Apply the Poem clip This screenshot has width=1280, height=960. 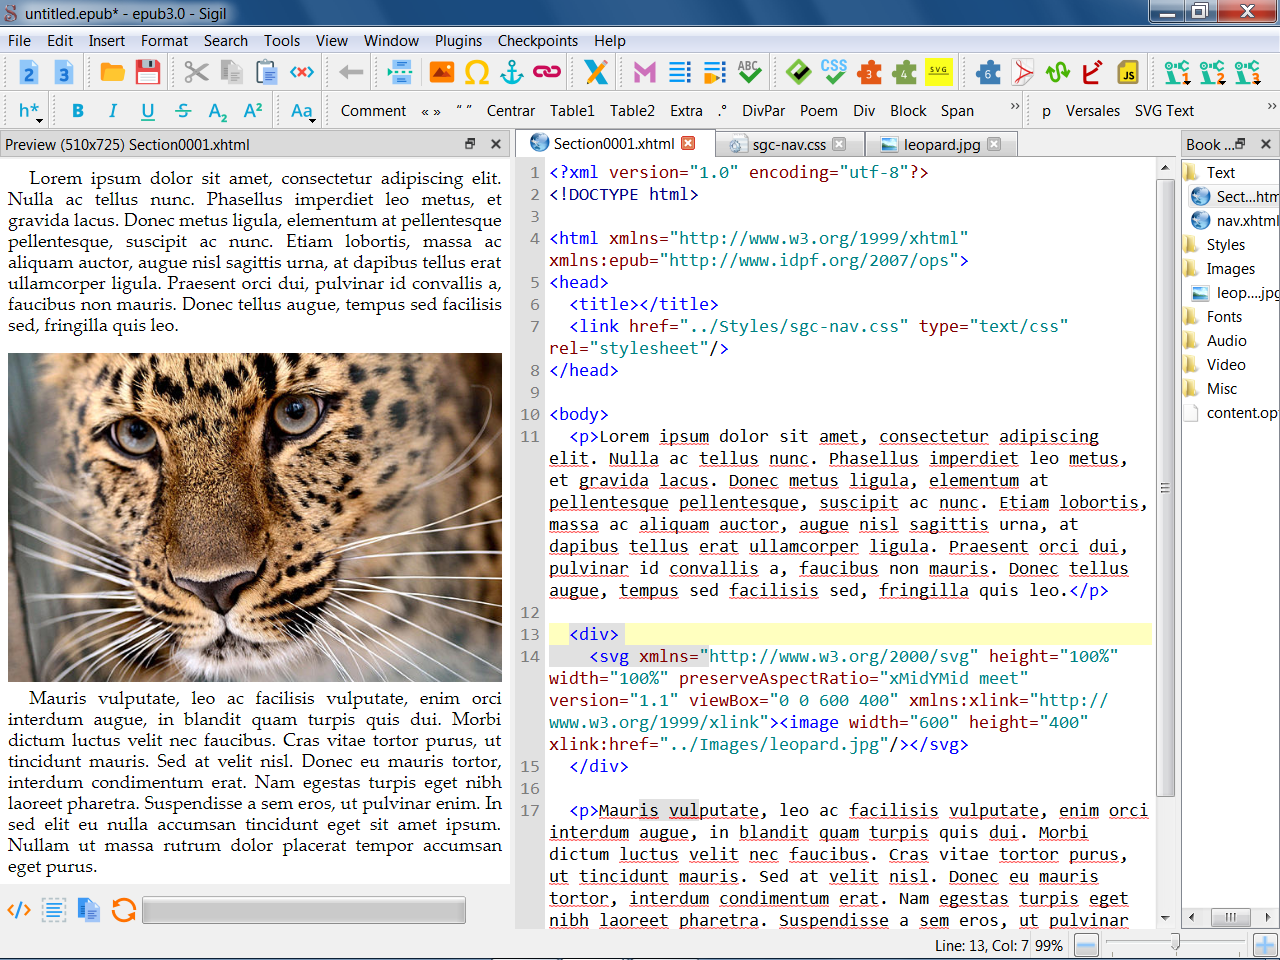(x=819, y=111)
